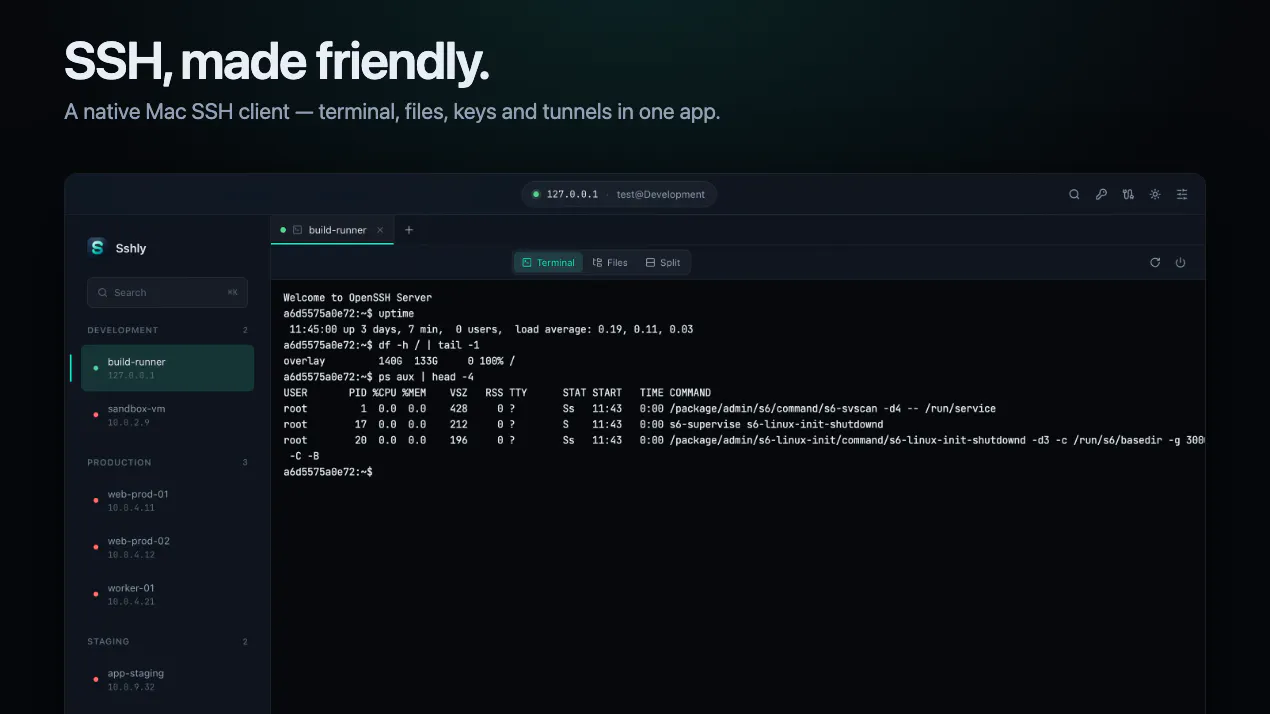Close the build-runner tab
The height and width of the screenshot is (714, 1270).
point(380,230)
